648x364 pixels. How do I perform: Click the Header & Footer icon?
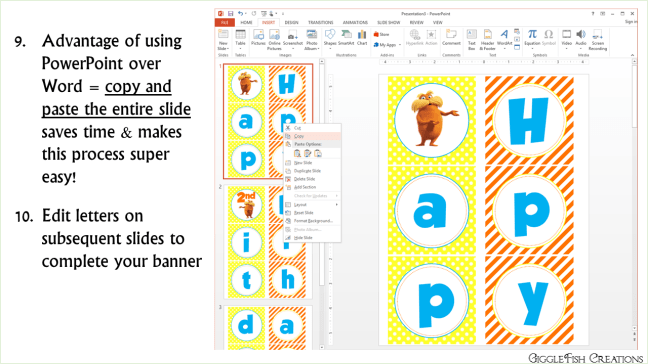coord(488,35)
